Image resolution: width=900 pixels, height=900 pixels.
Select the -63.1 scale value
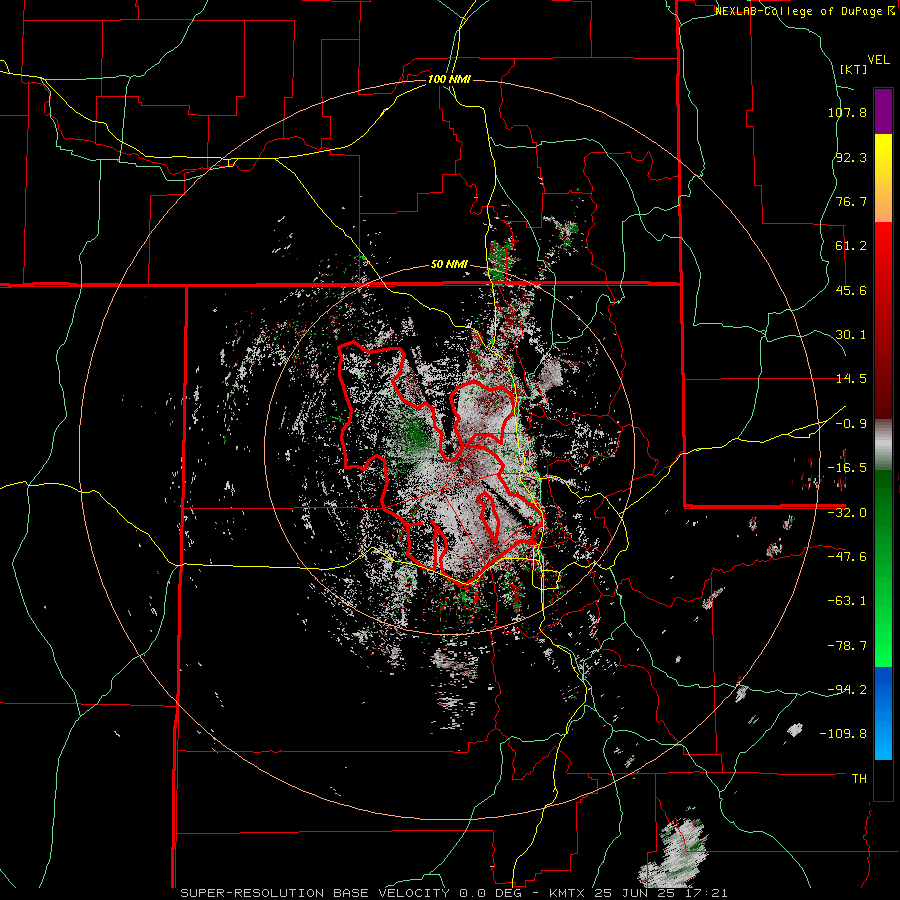point(847,601)
